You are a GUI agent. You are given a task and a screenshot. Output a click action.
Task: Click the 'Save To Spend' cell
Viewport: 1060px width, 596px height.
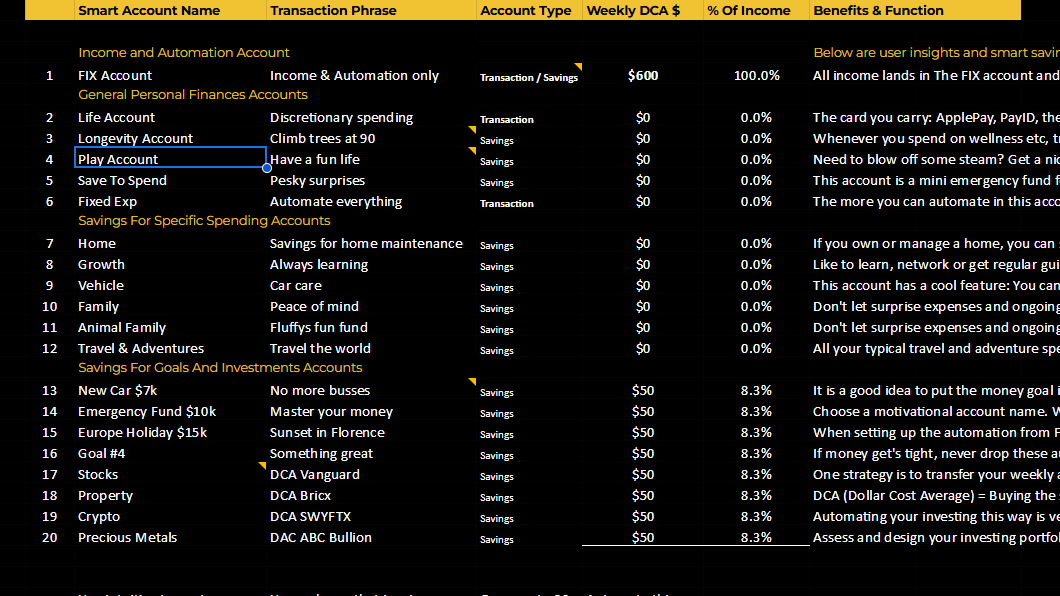[x=170, y=180]
